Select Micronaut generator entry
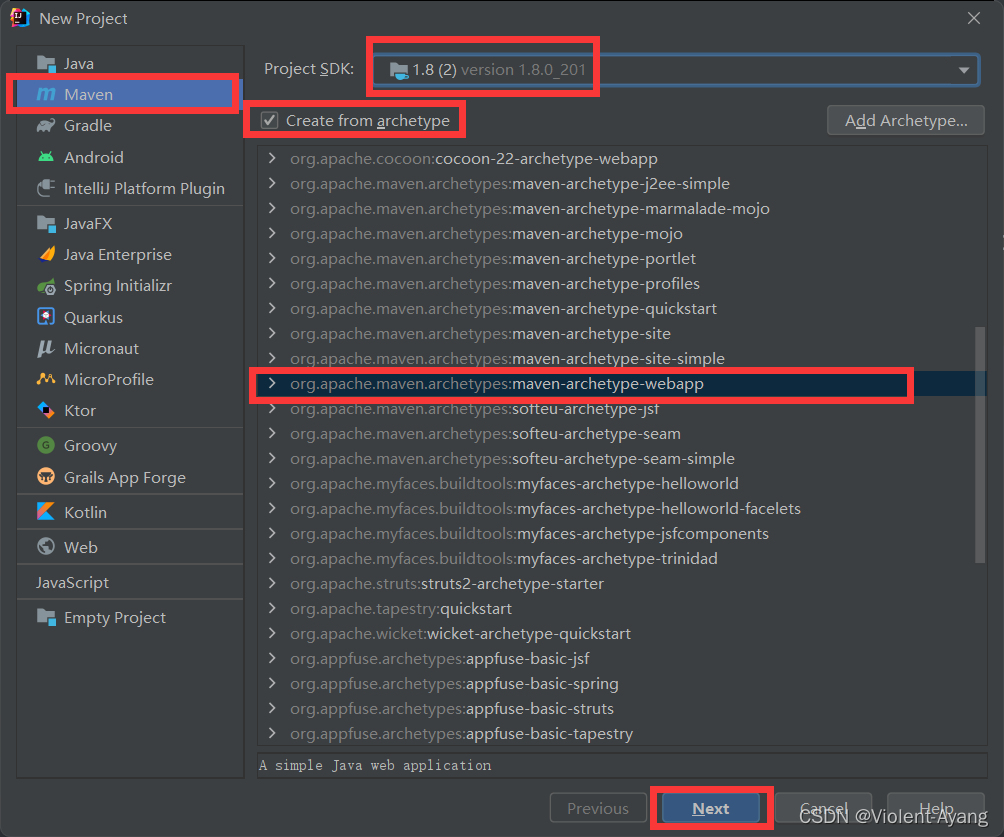This screenshot has width=1004, height=837. (x=131, y=348)
